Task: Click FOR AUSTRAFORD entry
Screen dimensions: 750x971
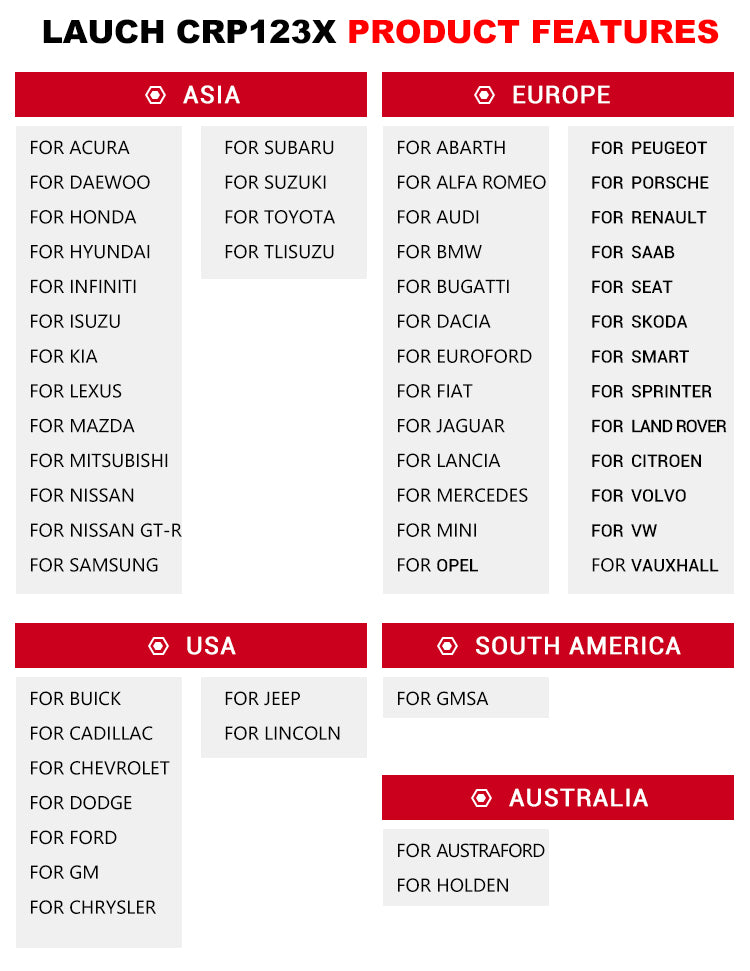Action: coord(470,851)
